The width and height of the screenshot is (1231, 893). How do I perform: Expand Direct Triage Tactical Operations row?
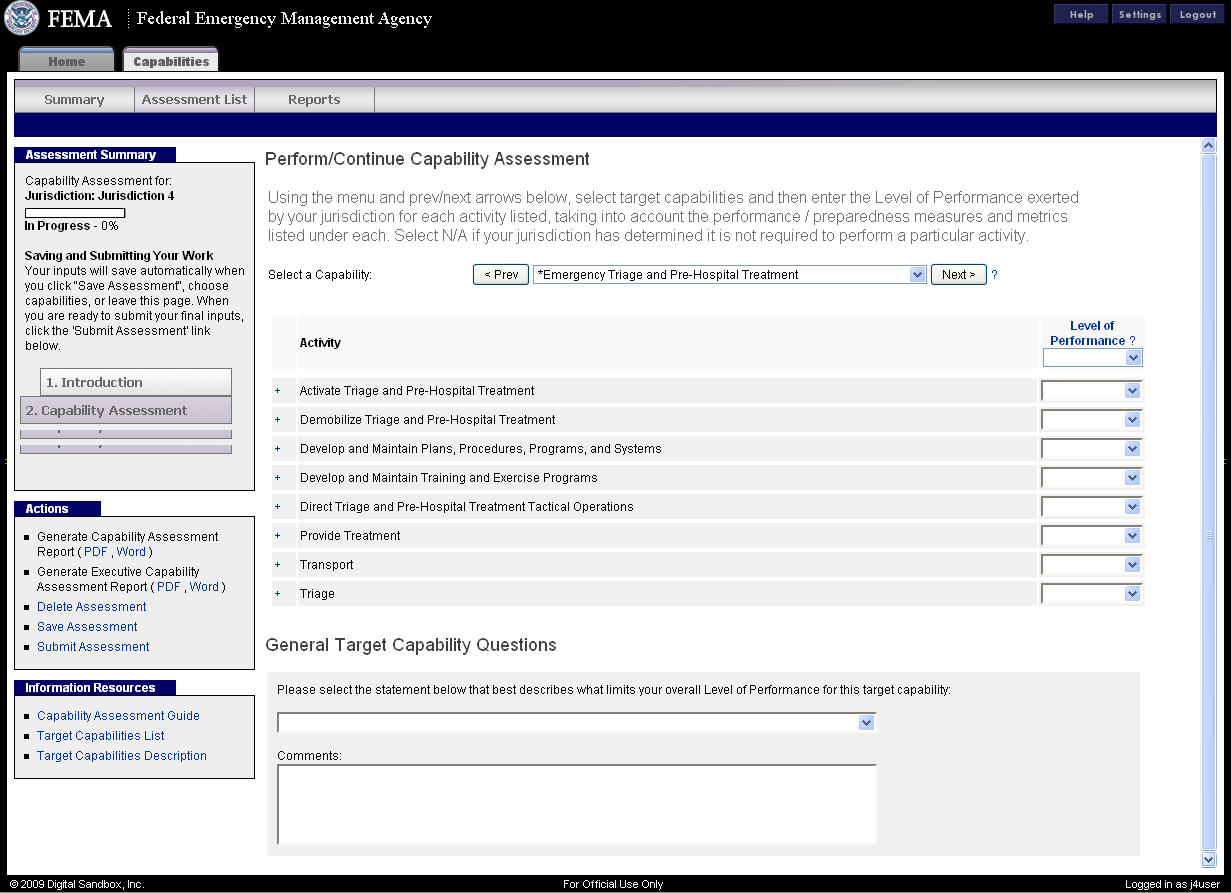(x=277, y=507)
